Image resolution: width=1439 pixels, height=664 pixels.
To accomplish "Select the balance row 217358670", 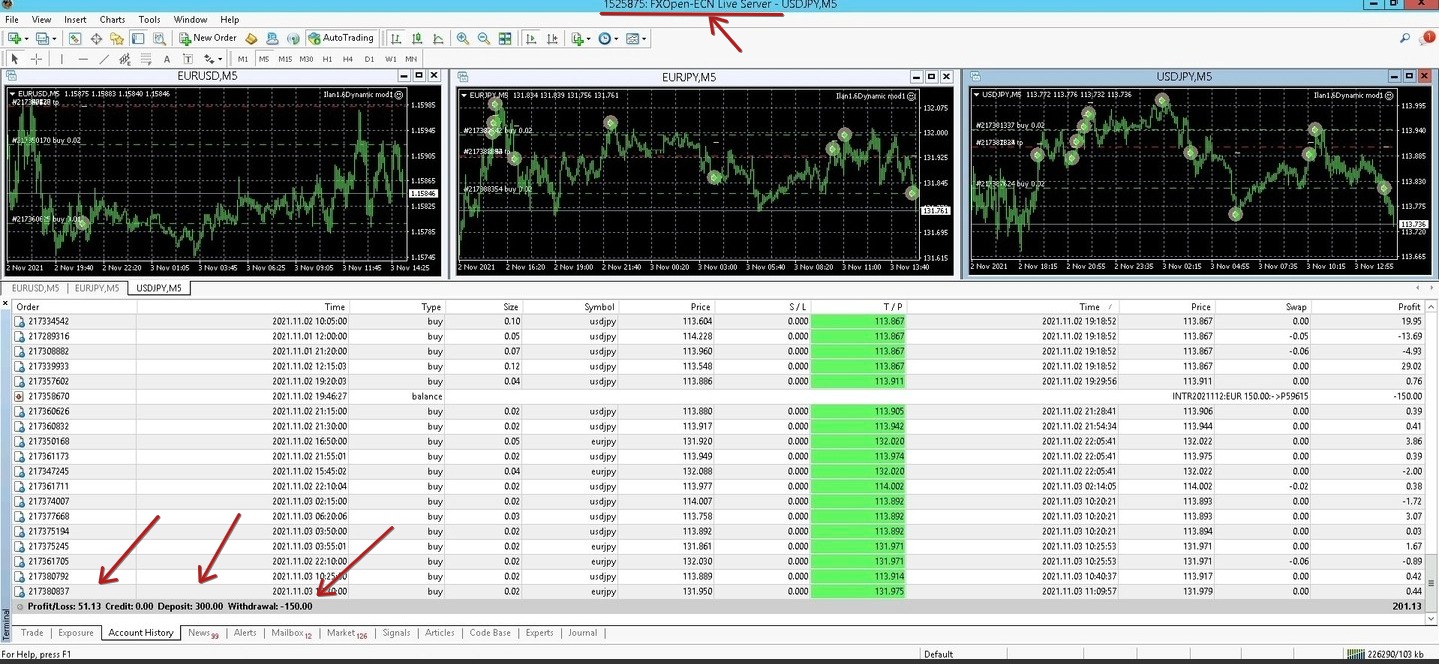I will (719, 397).
